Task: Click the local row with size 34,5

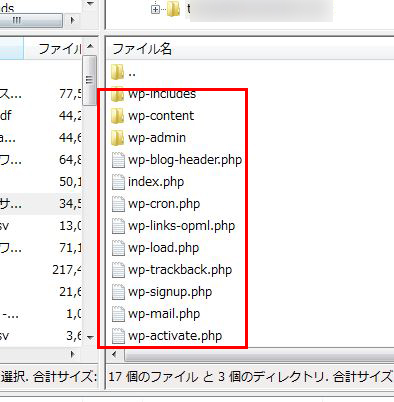Action: (41, 204)
